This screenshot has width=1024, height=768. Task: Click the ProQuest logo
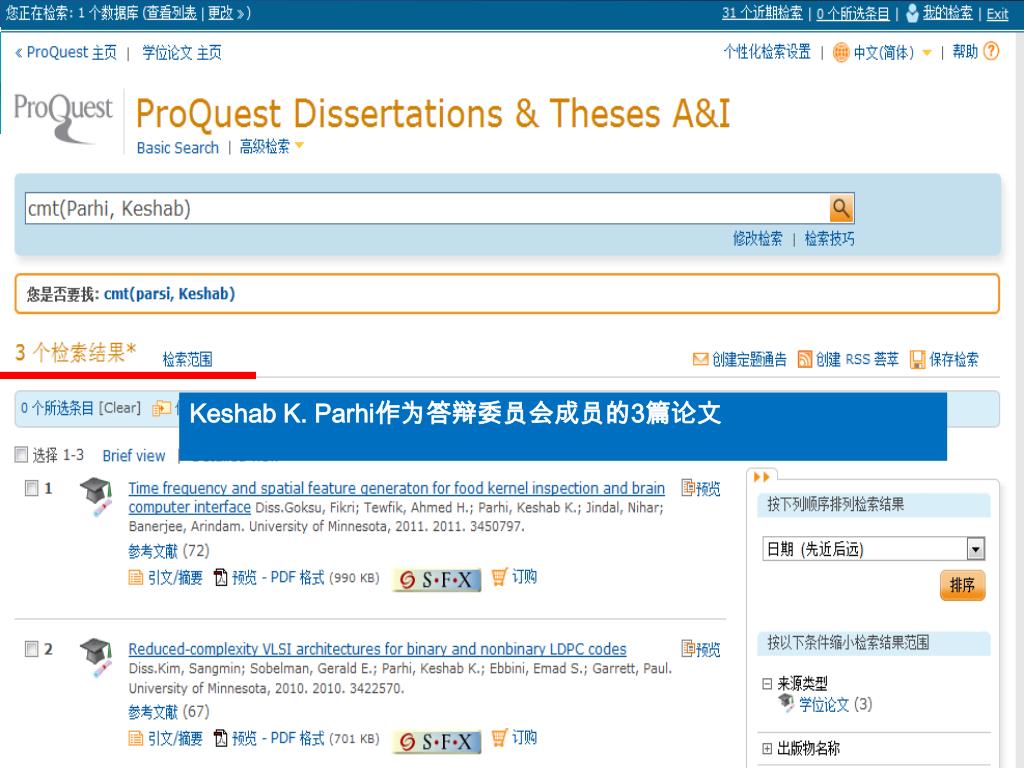pos(63,118)
